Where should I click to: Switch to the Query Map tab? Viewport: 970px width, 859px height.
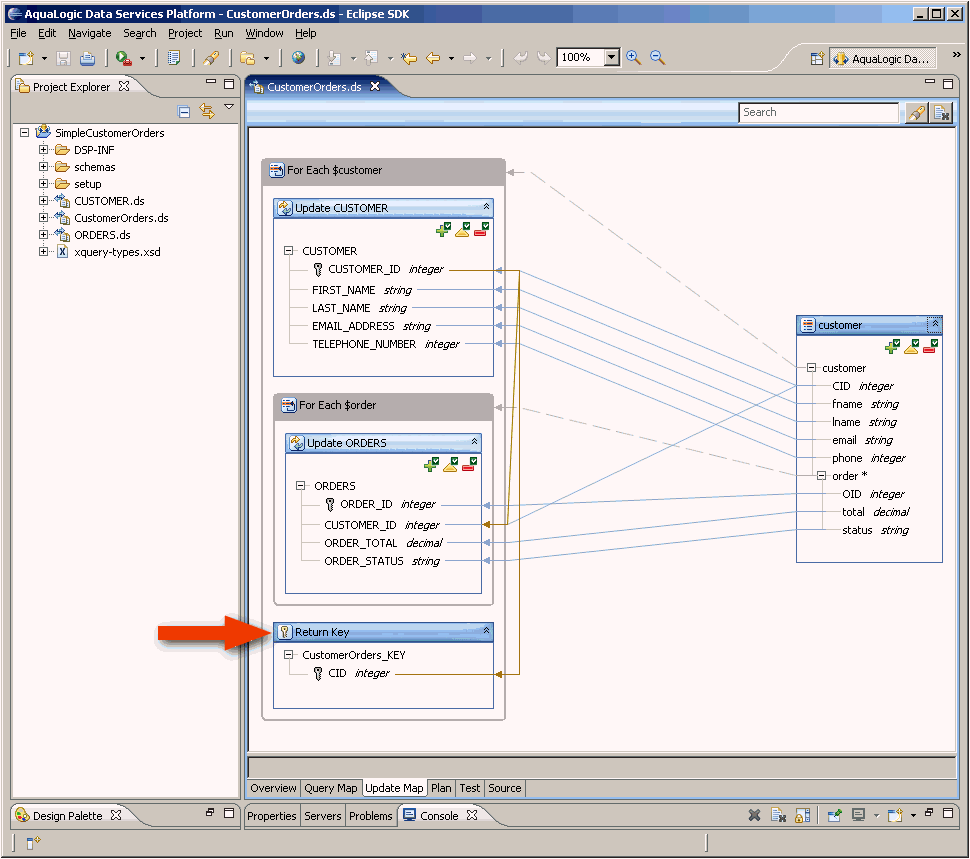[x=330, y=788]
